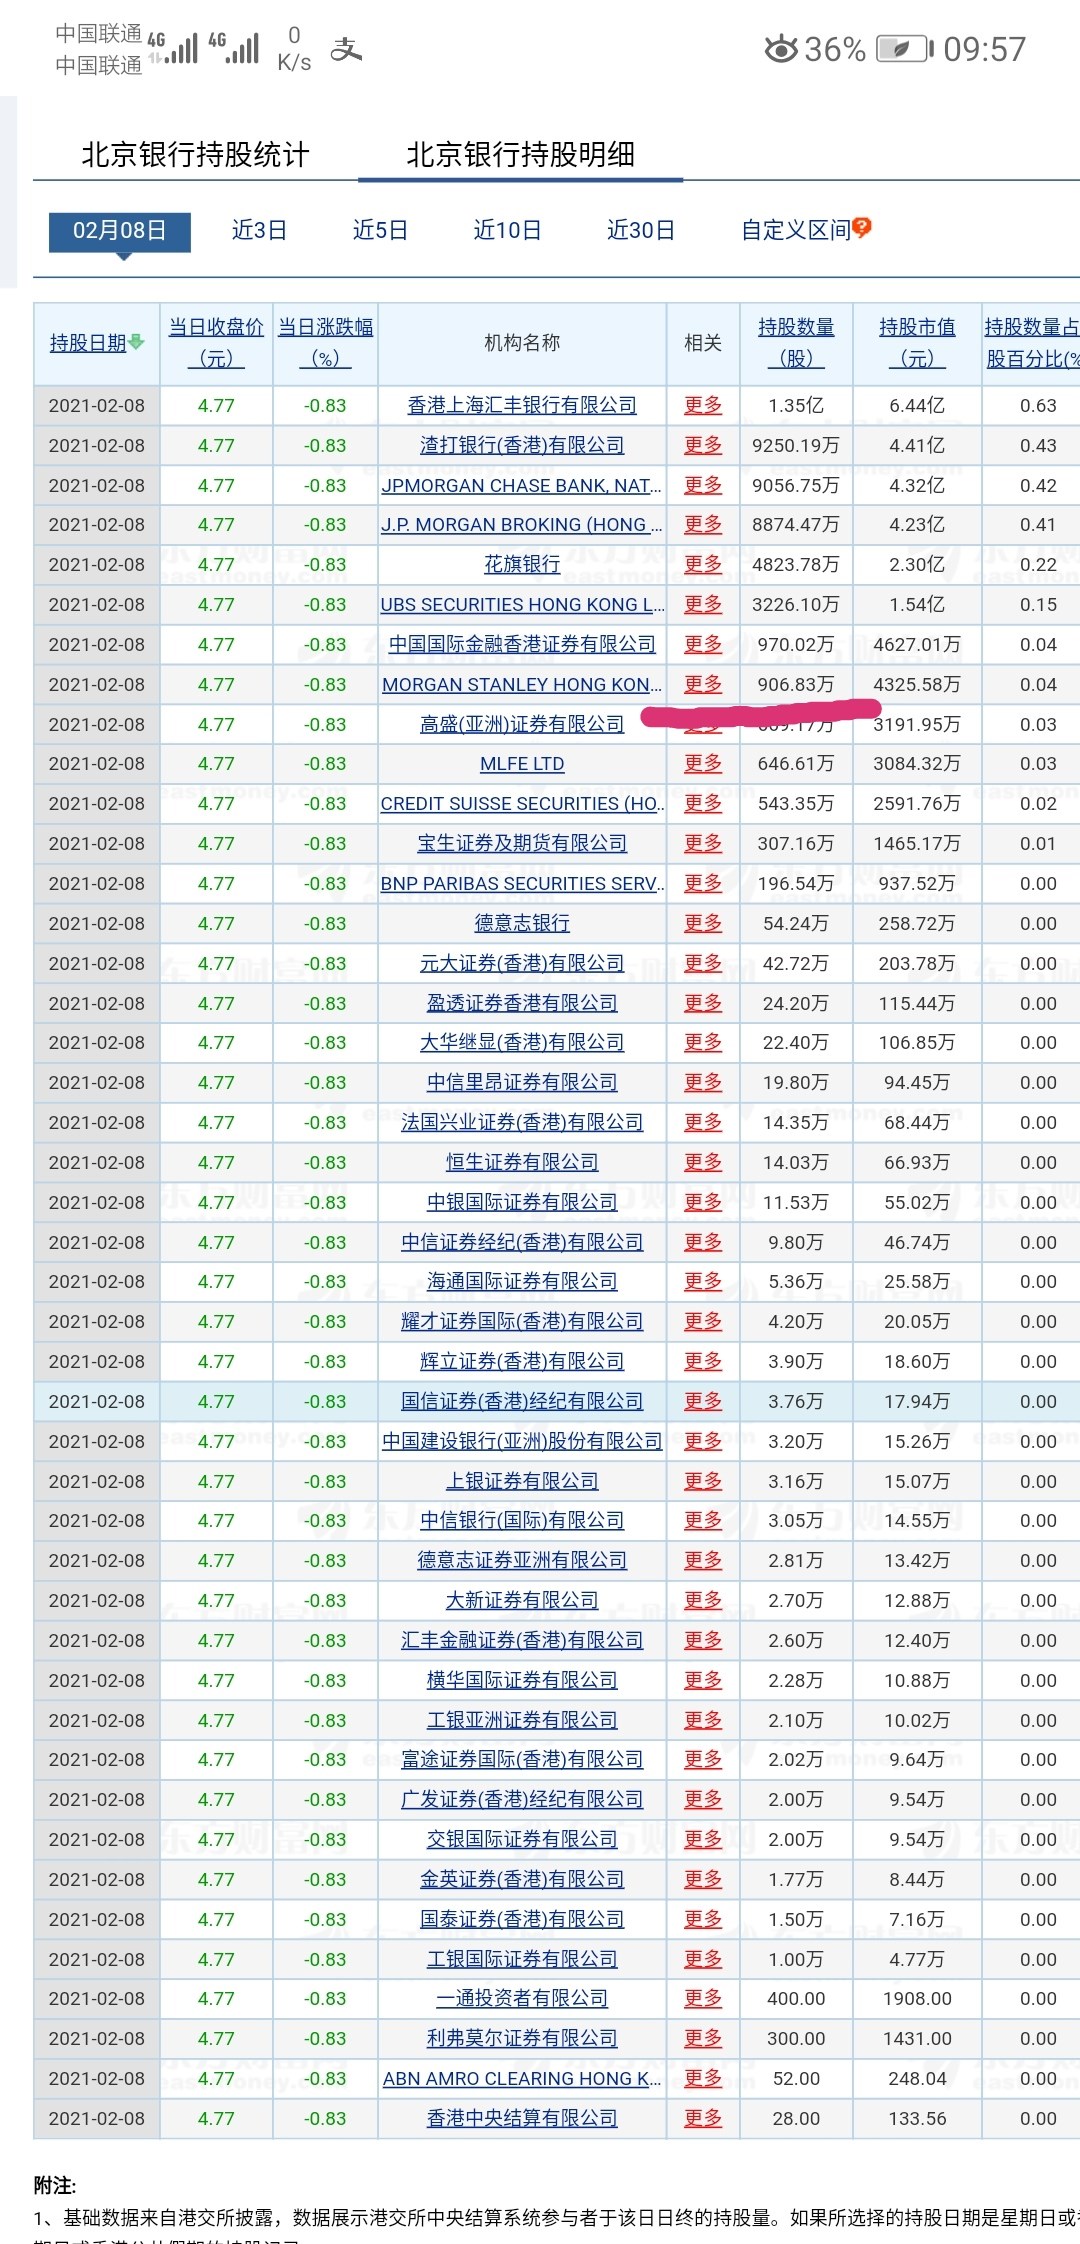Select the 相关 column header
Screen dimensions: 1080x2244
[703, 343]
